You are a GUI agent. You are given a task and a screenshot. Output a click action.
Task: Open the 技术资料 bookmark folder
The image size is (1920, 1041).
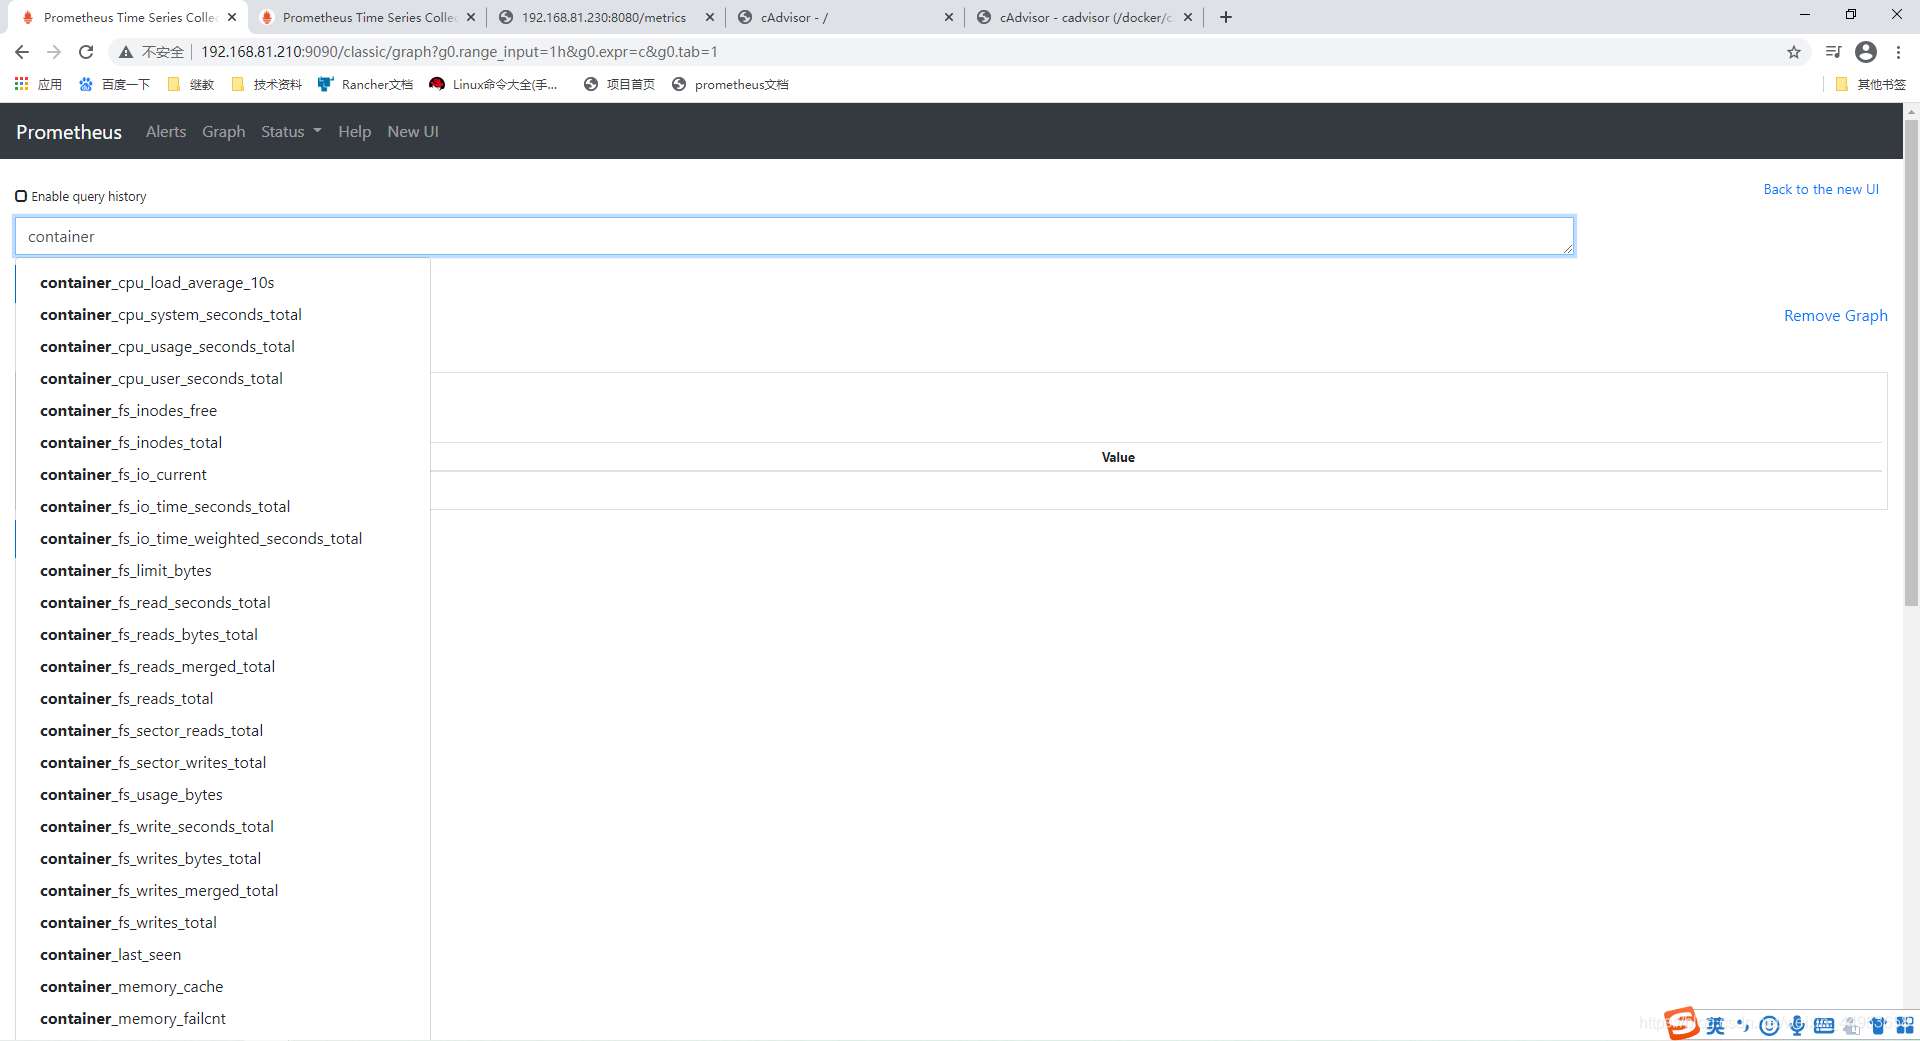[266, 84]
